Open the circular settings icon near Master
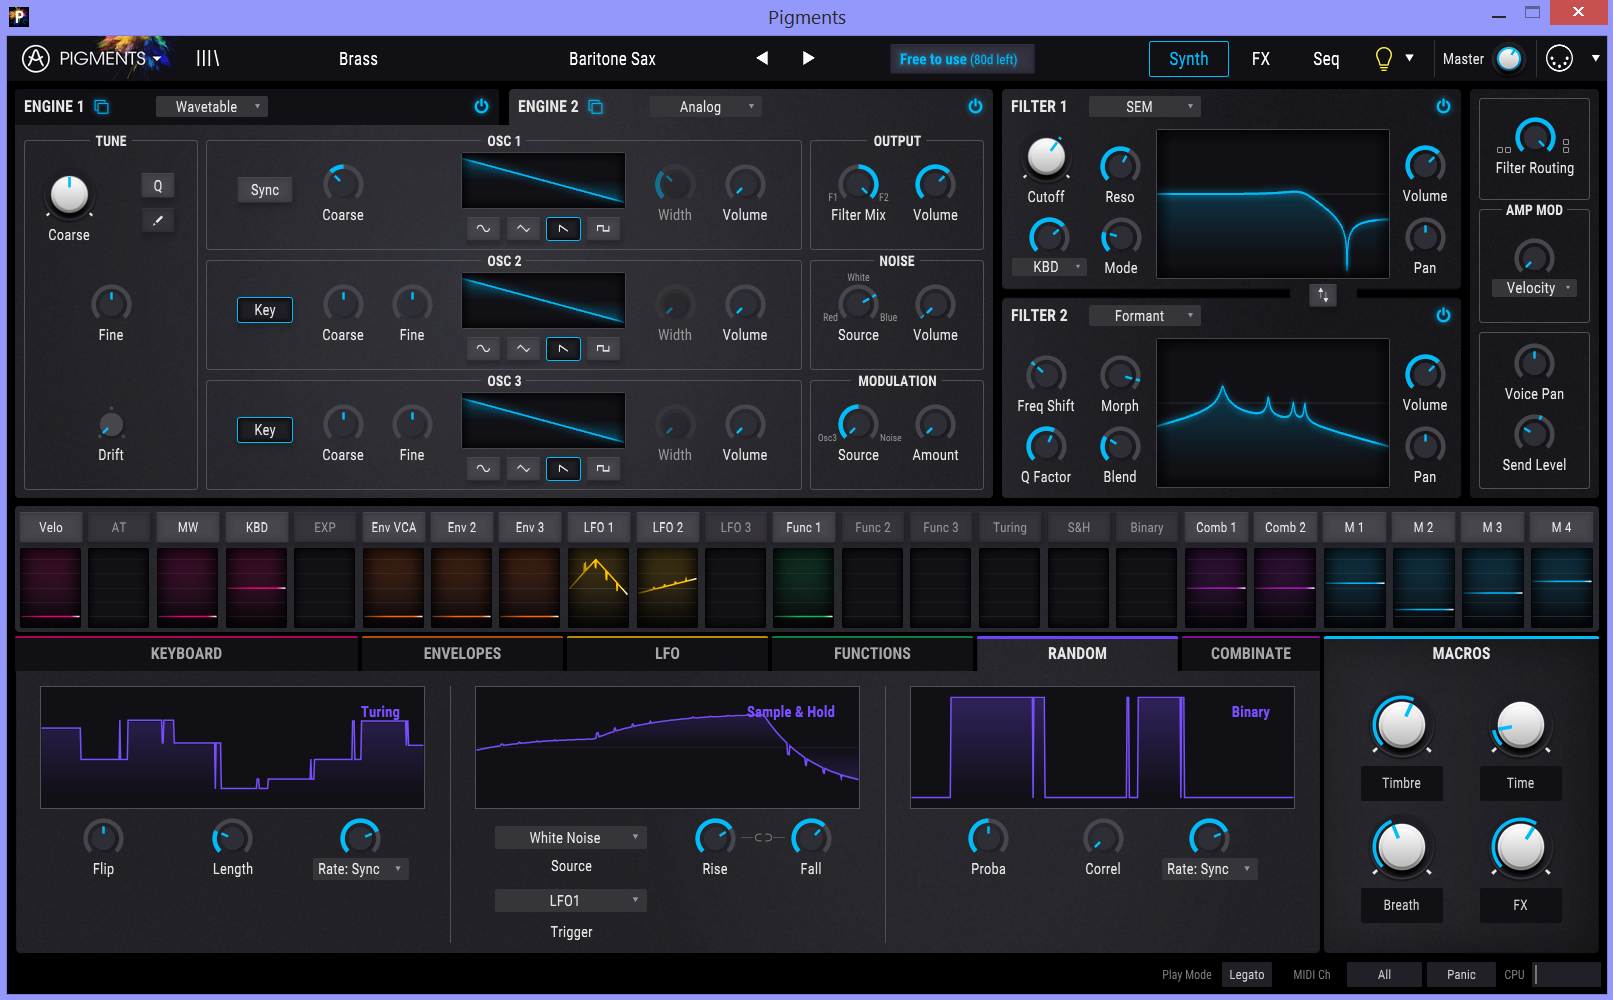The image size is (1613, 1000). pos(1559,59)
